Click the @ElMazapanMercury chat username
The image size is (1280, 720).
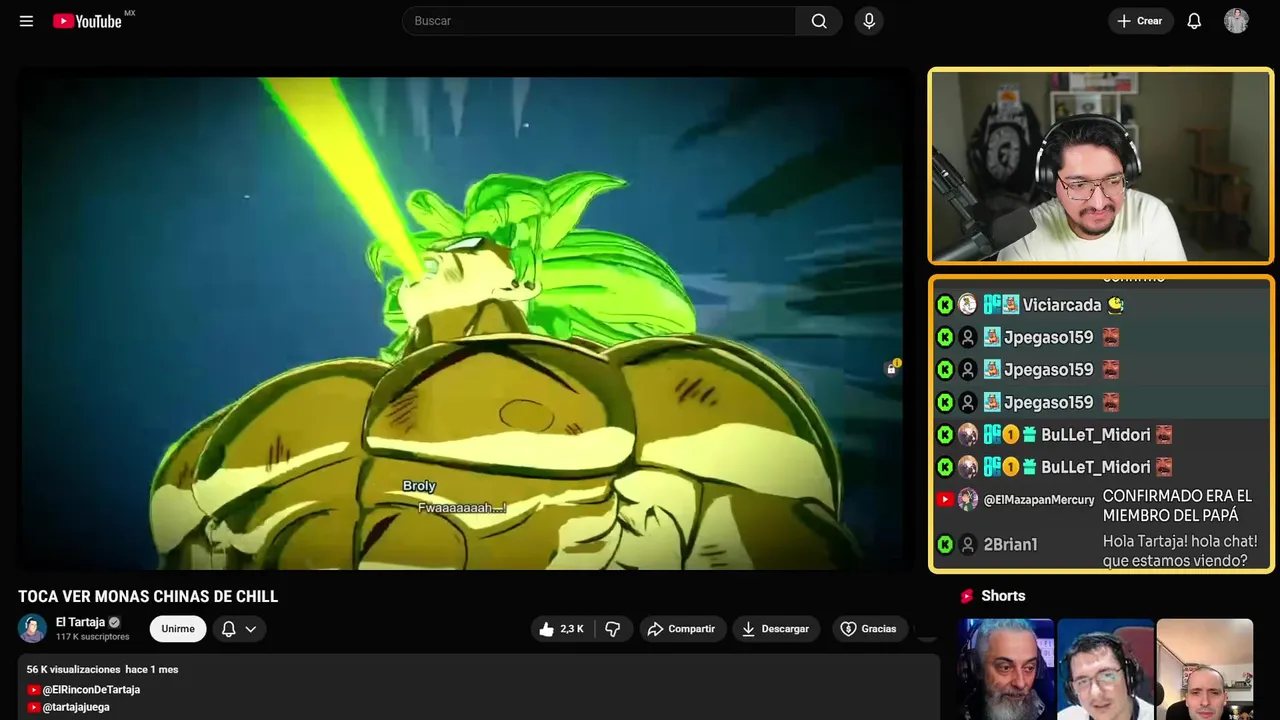click(x=1039, y=500)
